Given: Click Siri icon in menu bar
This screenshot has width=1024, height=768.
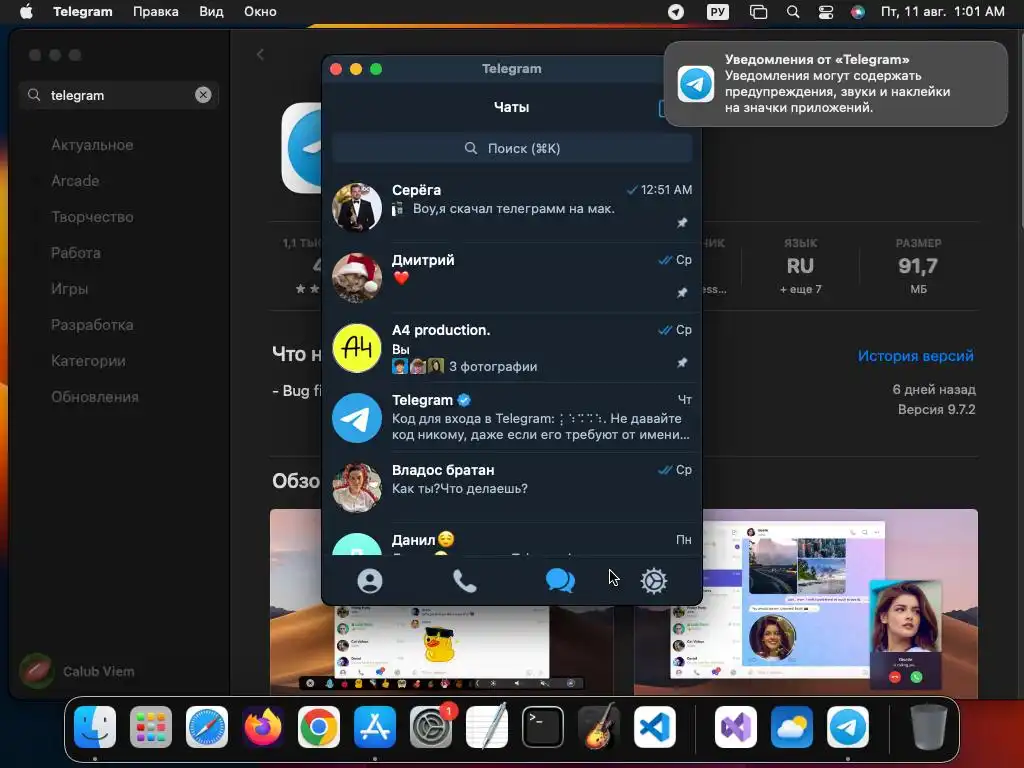Looking at the screenshot, I should click(858, 12).
